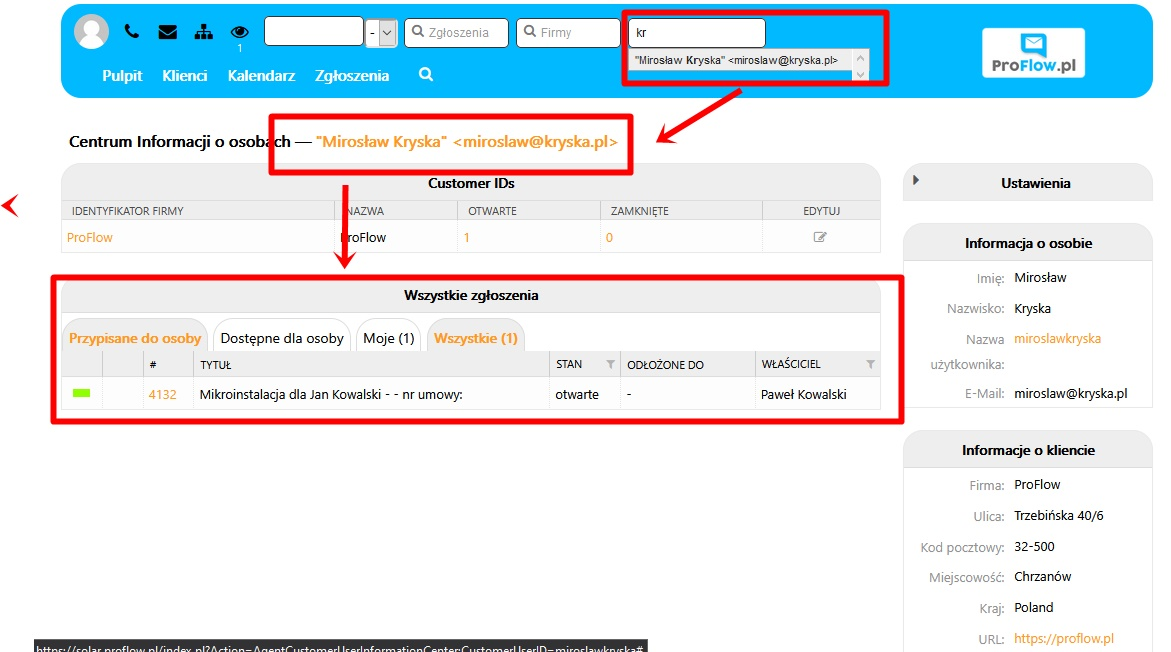Click the organization hierarchy icon

203,32
